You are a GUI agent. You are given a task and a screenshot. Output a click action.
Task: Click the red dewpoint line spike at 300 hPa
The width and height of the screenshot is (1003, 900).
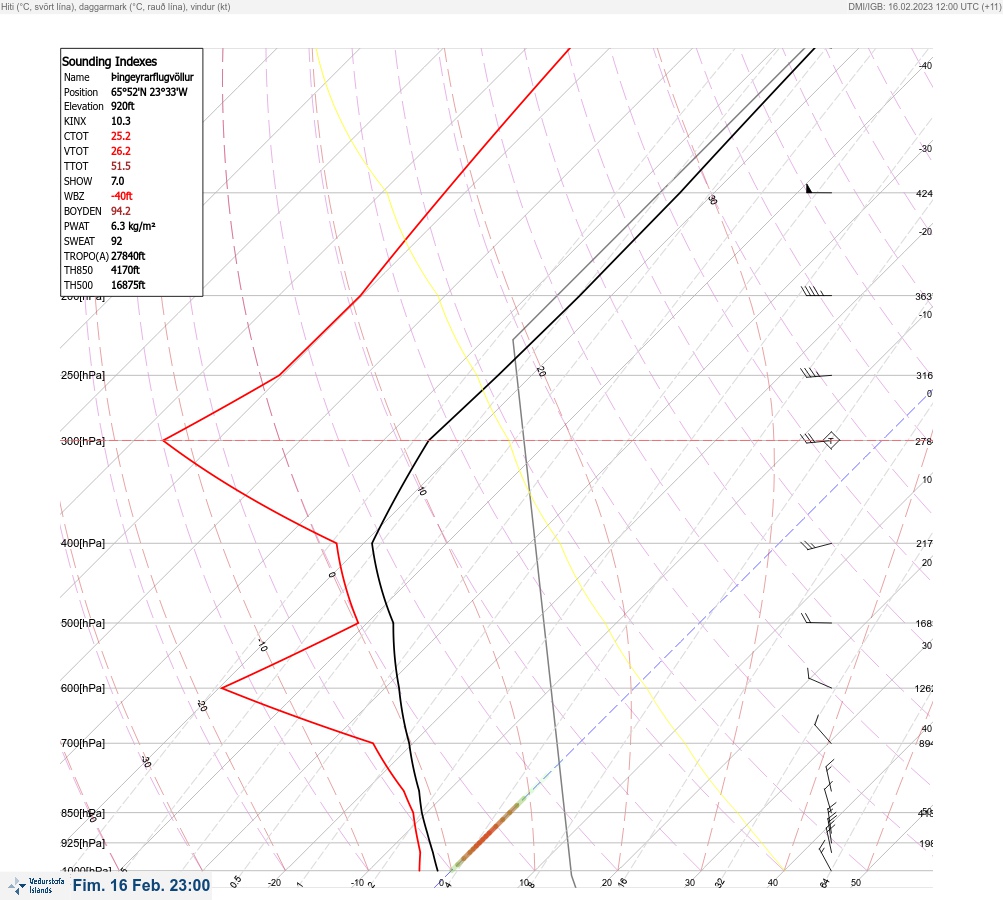click(x=164, y=440)
